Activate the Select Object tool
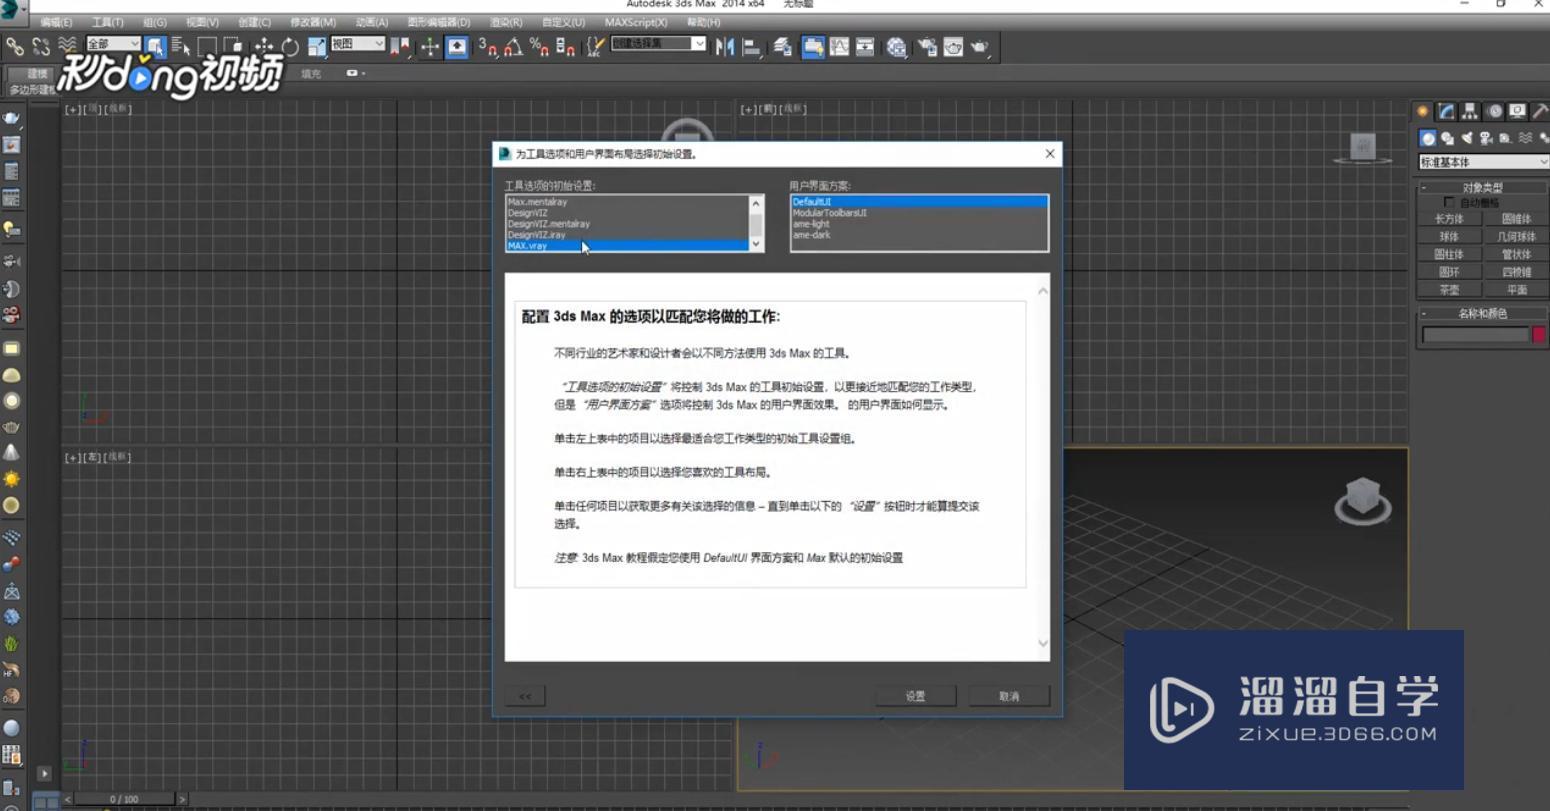 click(x=155, y=46)
